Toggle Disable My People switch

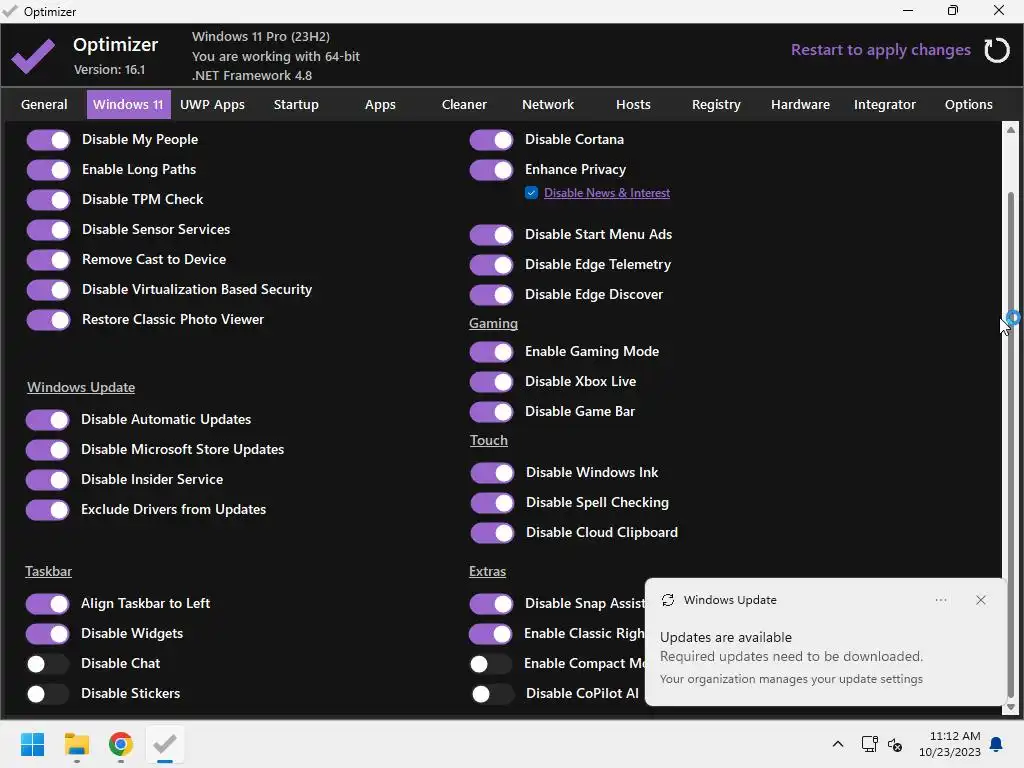pos(48,140)
